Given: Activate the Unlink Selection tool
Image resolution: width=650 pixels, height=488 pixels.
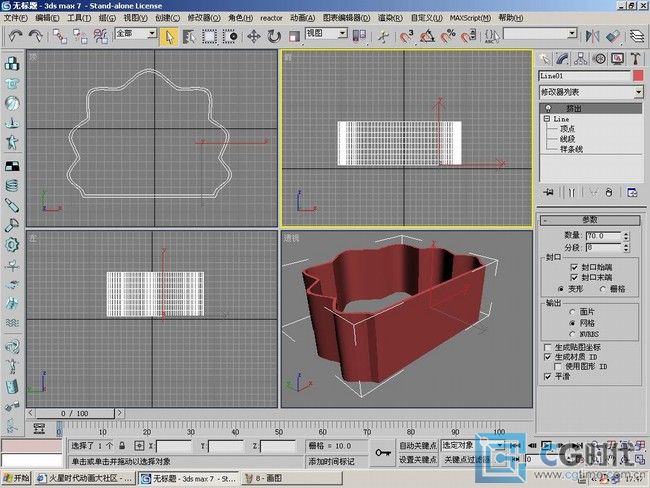Looking at the screenshot, I should pos(80,36).
